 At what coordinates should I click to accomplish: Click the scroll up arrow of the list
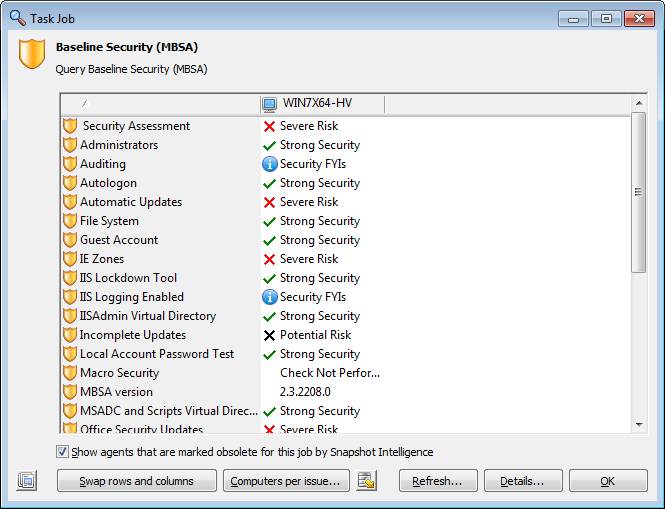pyautogui.click(x=639, y=103)
